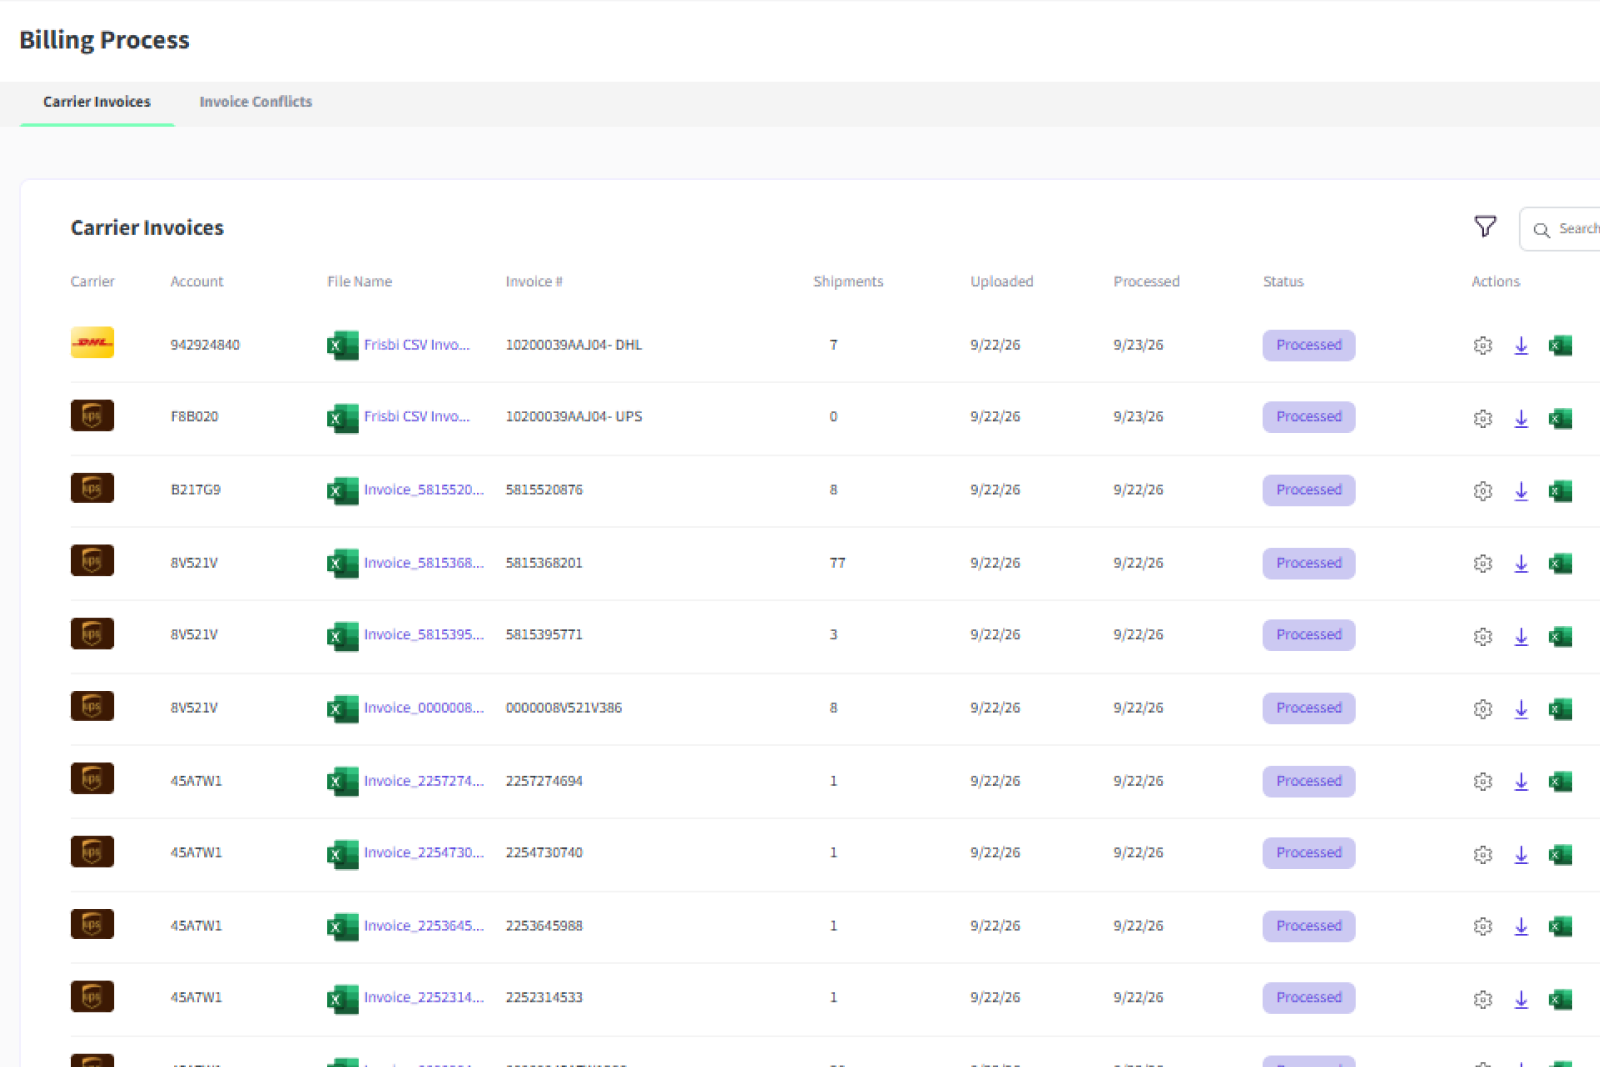The height and width of the screenshot is (1067, 1600).
Task: Click the UPS logo for account F8B020
Action: tap(92, 415)
